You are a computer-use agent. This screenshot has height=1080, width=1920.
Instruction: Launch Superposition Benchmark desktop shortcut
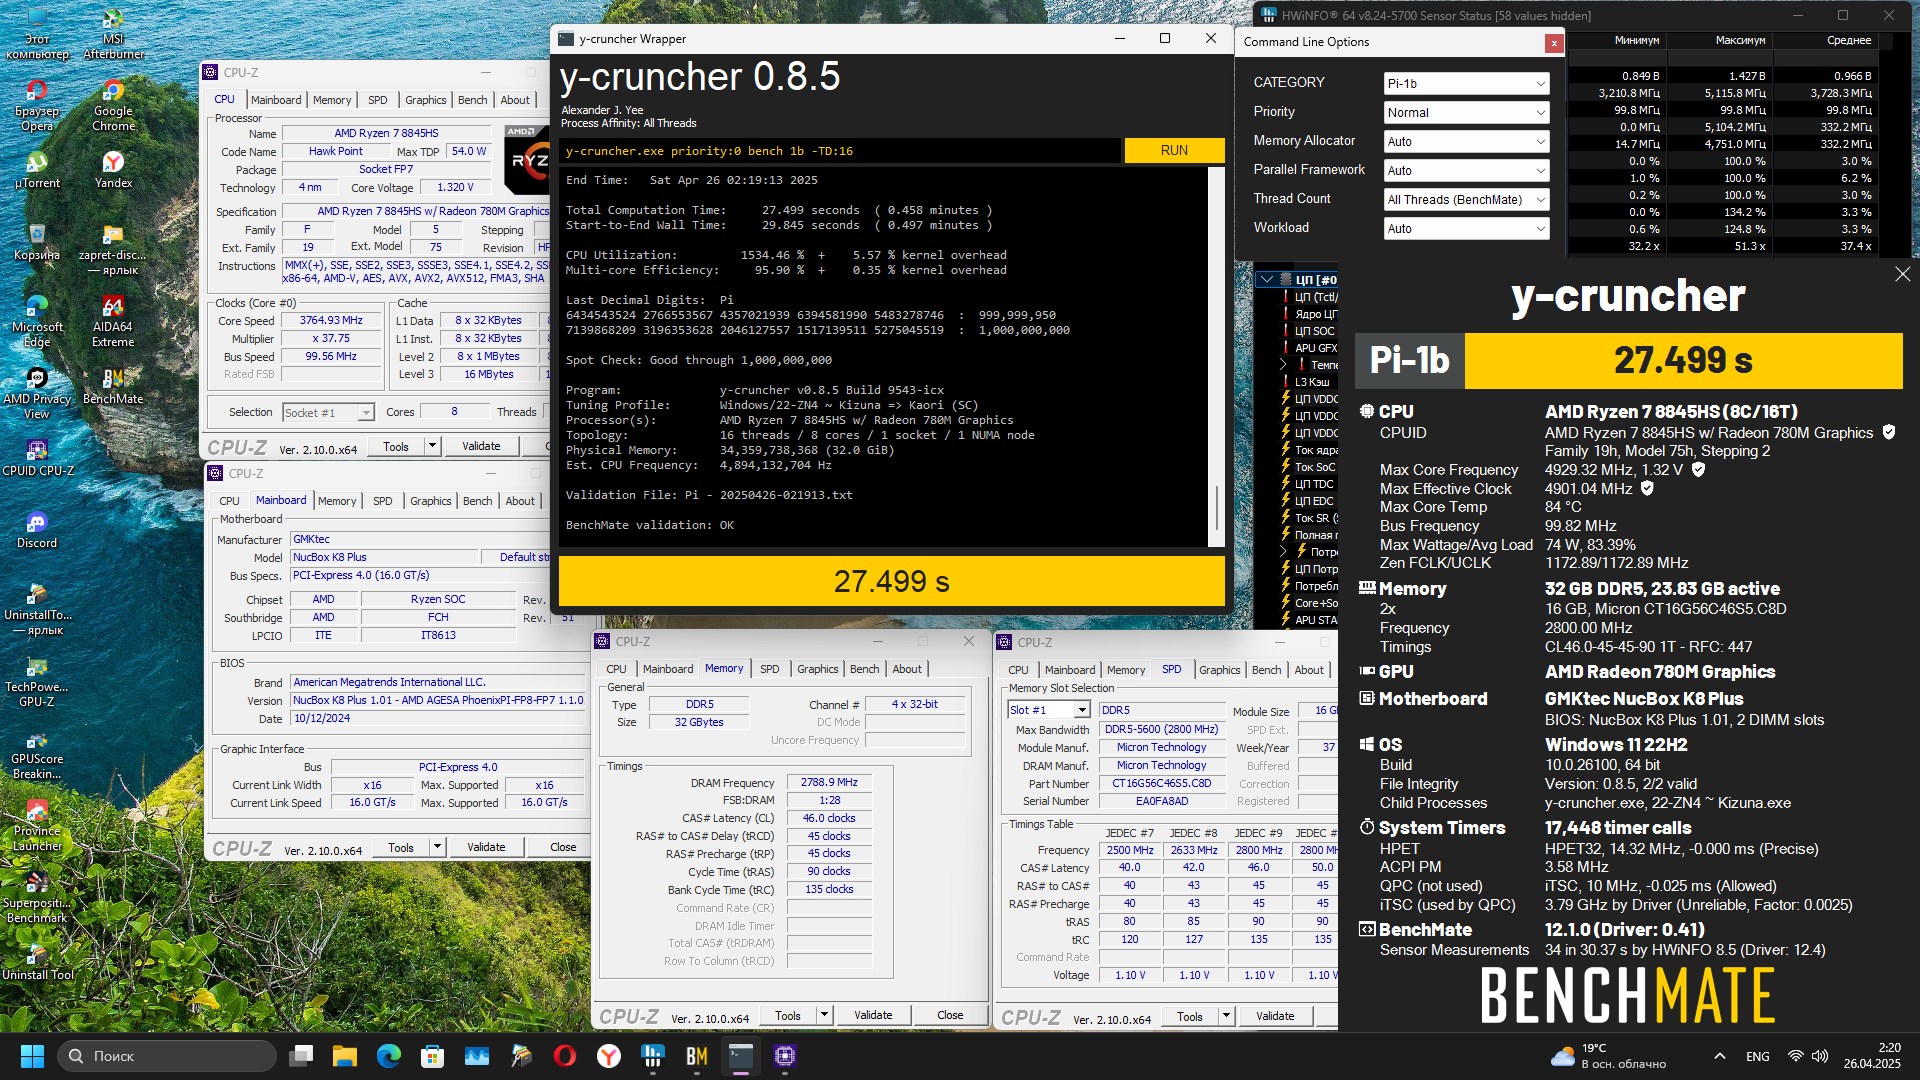(x=37, y=897)
